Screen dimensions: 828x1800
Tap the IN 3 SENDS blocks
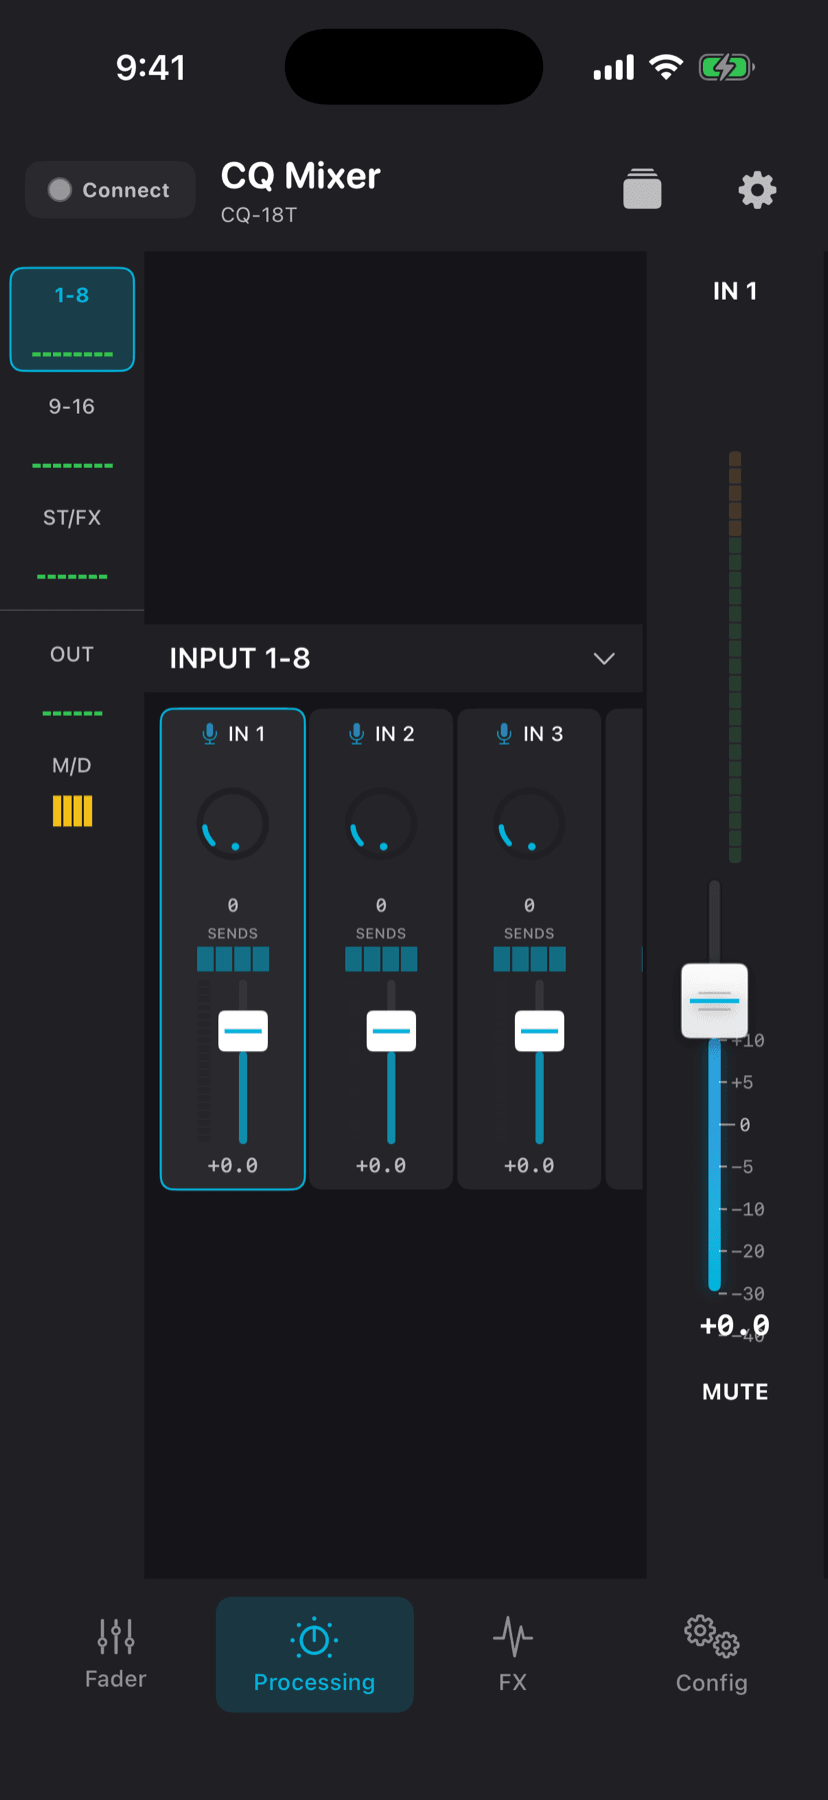(x=529, y=959)
